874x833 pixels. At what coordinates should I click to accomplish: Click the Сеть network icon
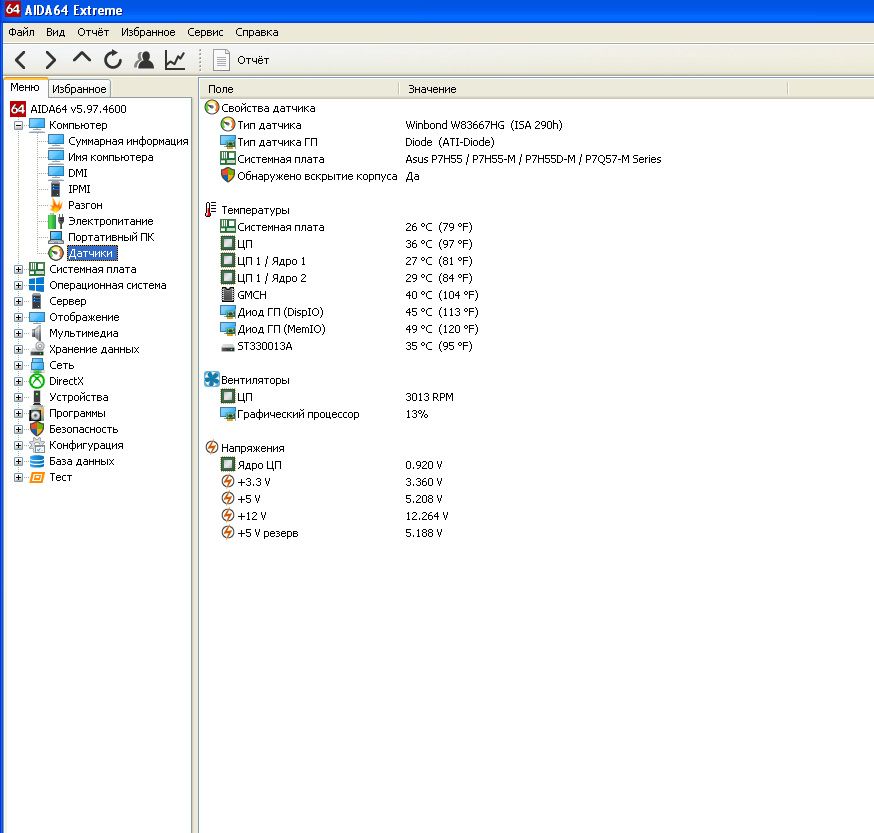click(x=37, y=365)
